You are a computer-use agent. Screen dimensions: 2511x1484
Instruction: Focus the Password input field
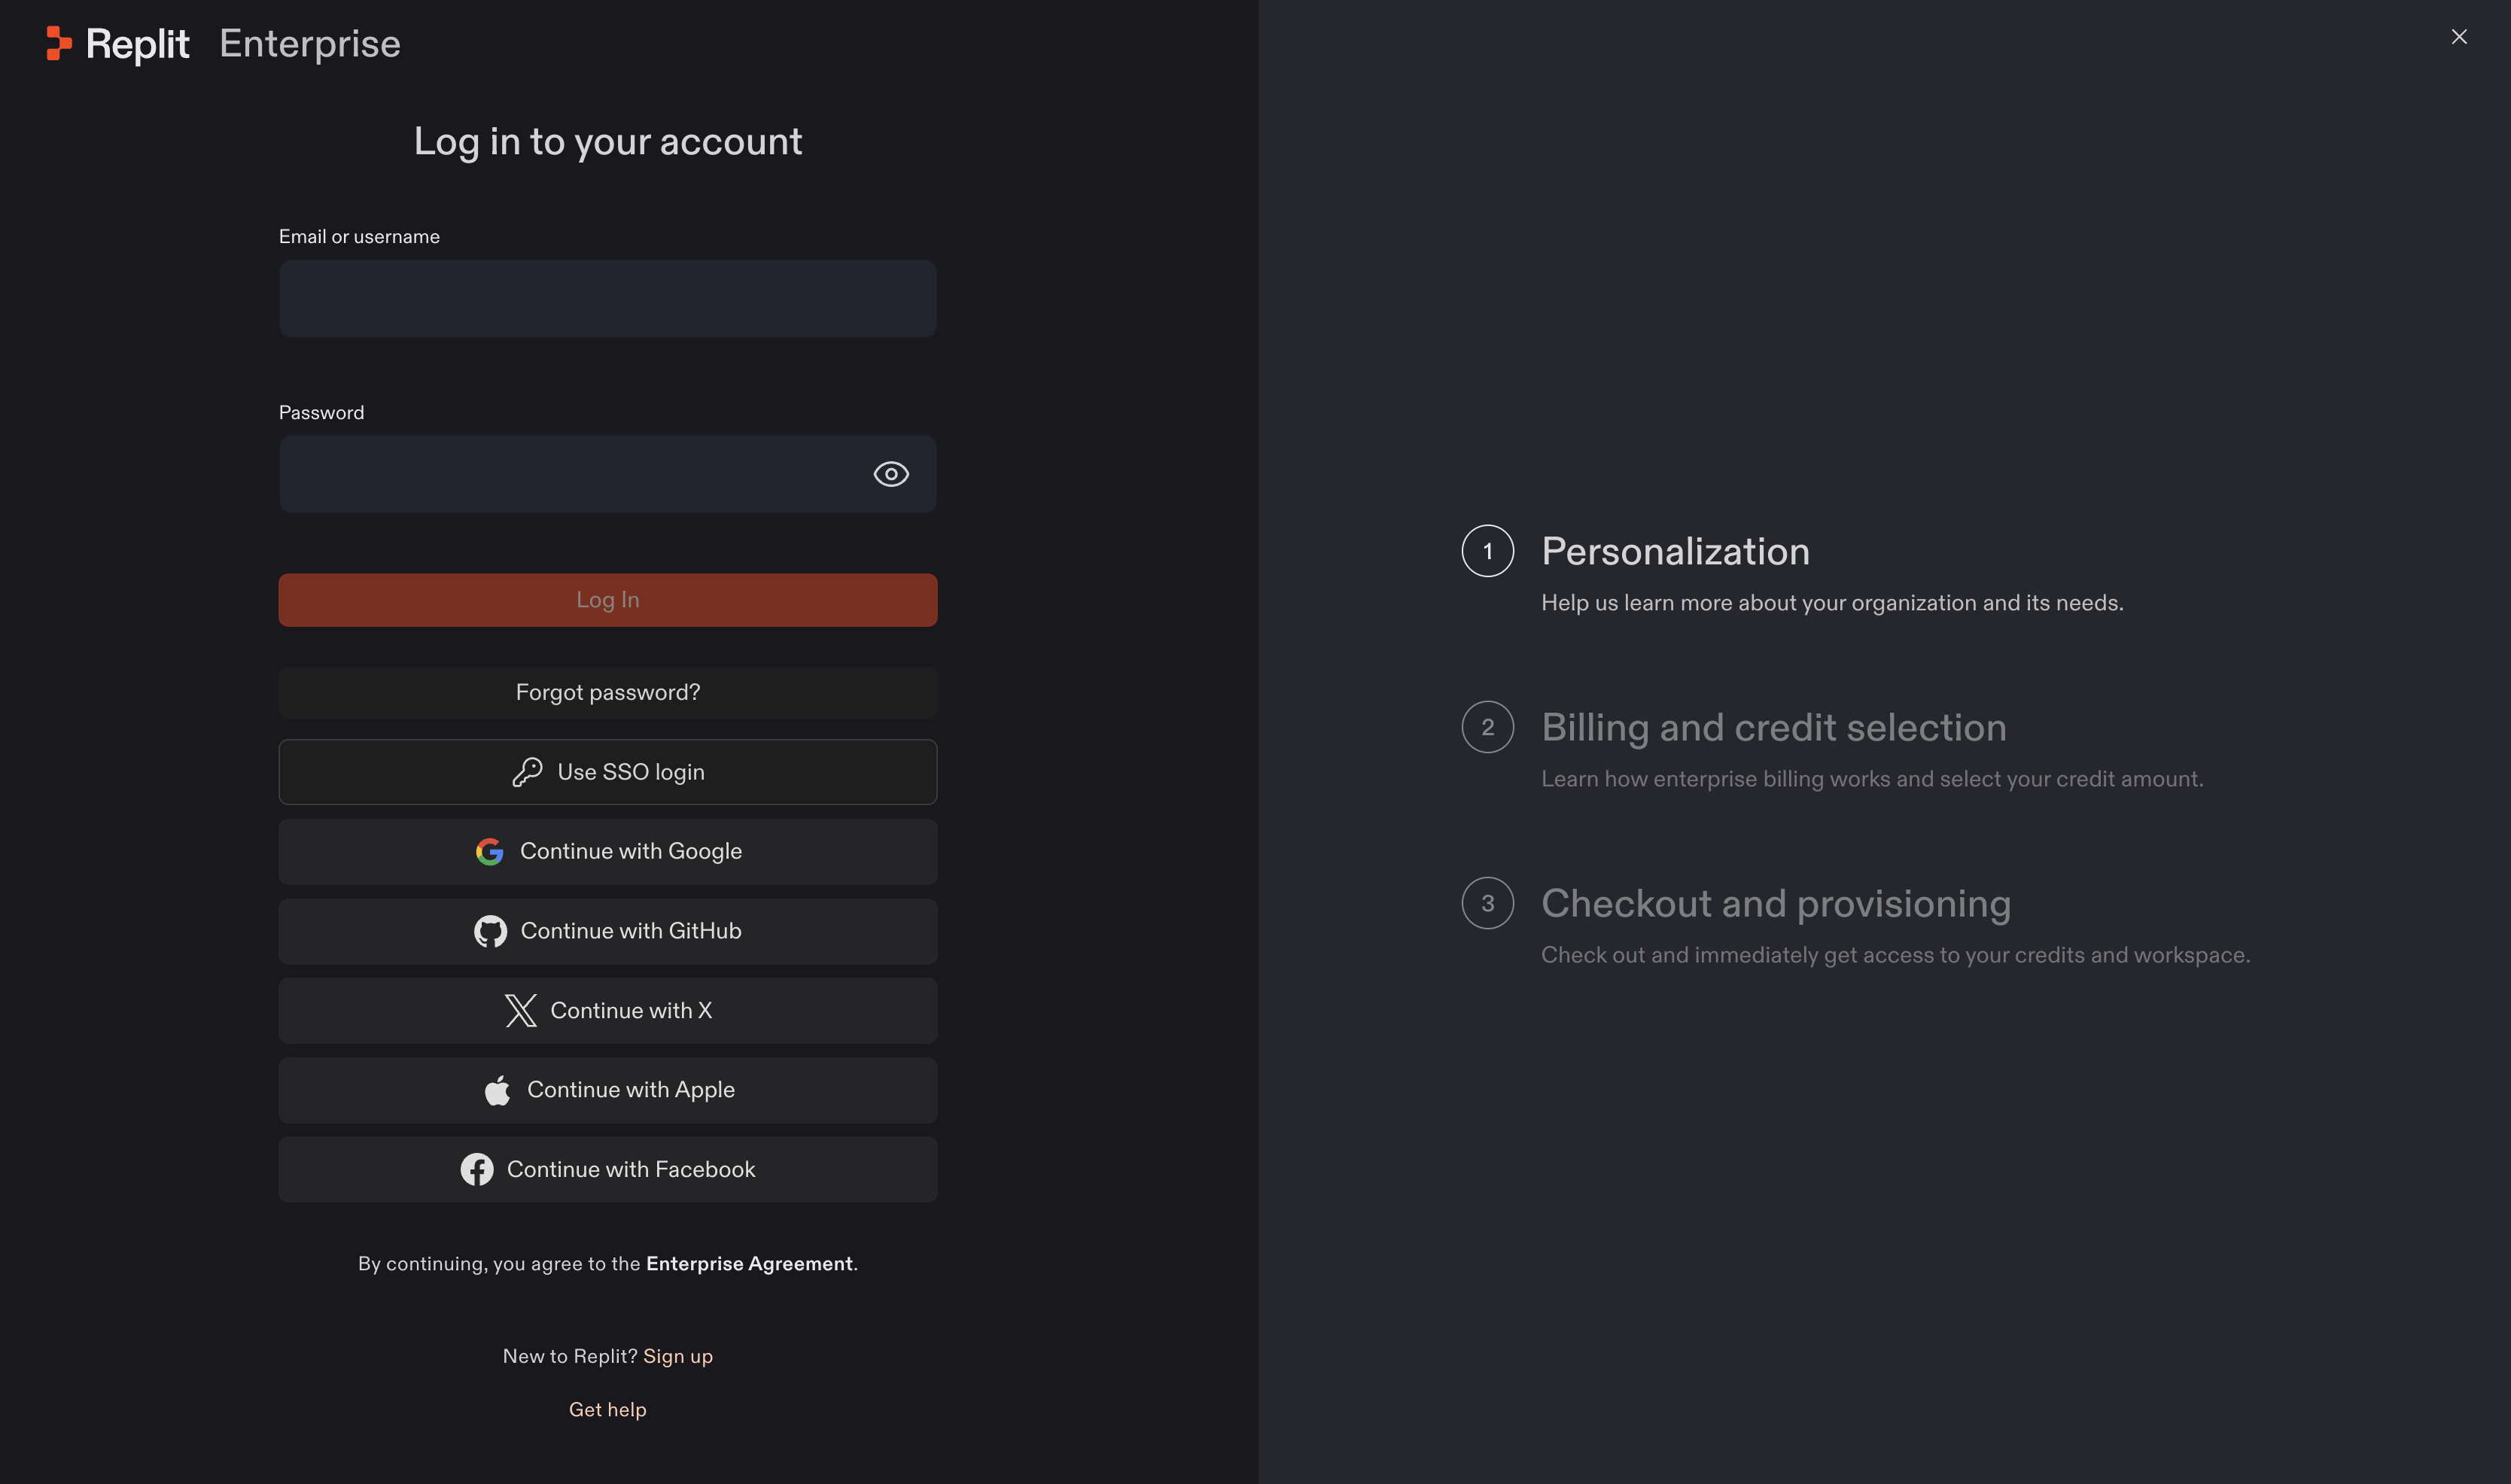(608, 474)
